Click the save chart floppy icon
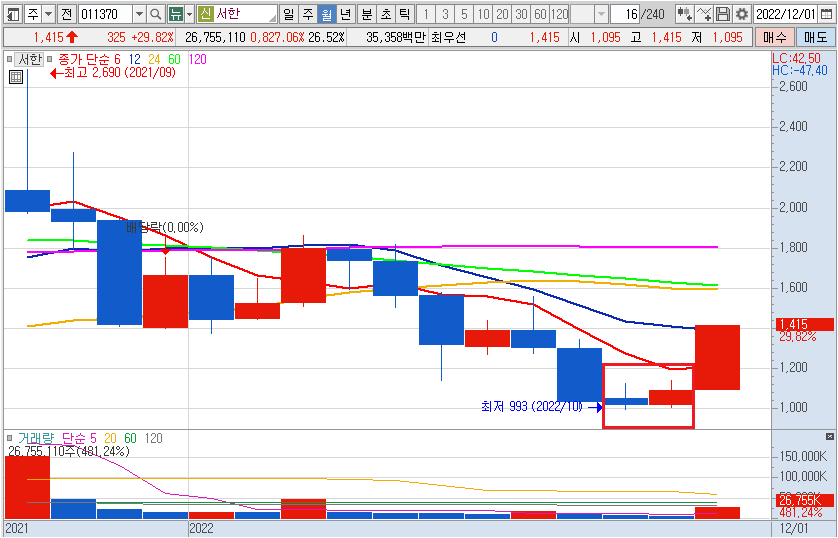The height and width of the screenshot is (538, 838). point(723,14)
